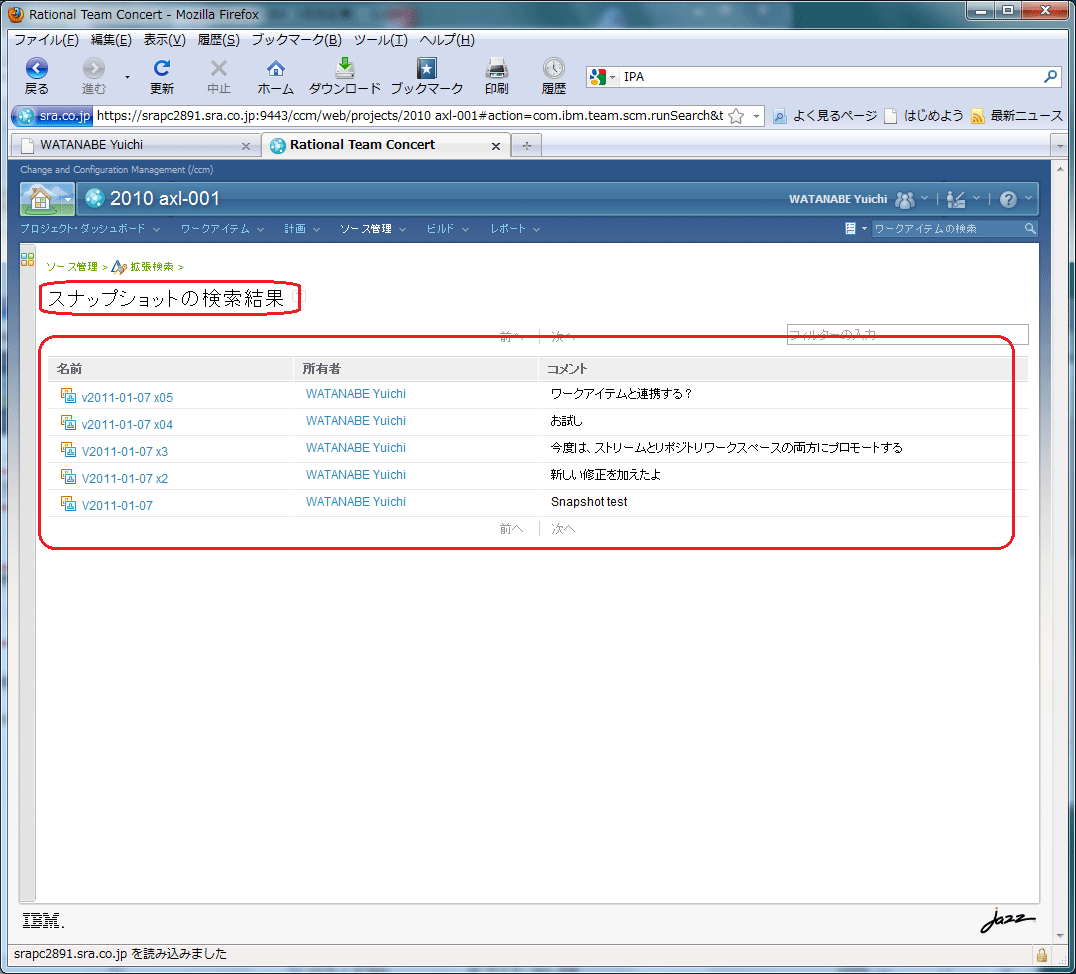Click the work item search magnifier icon
Viewport: 1076px width, 974px height.
pos(1030,229)
